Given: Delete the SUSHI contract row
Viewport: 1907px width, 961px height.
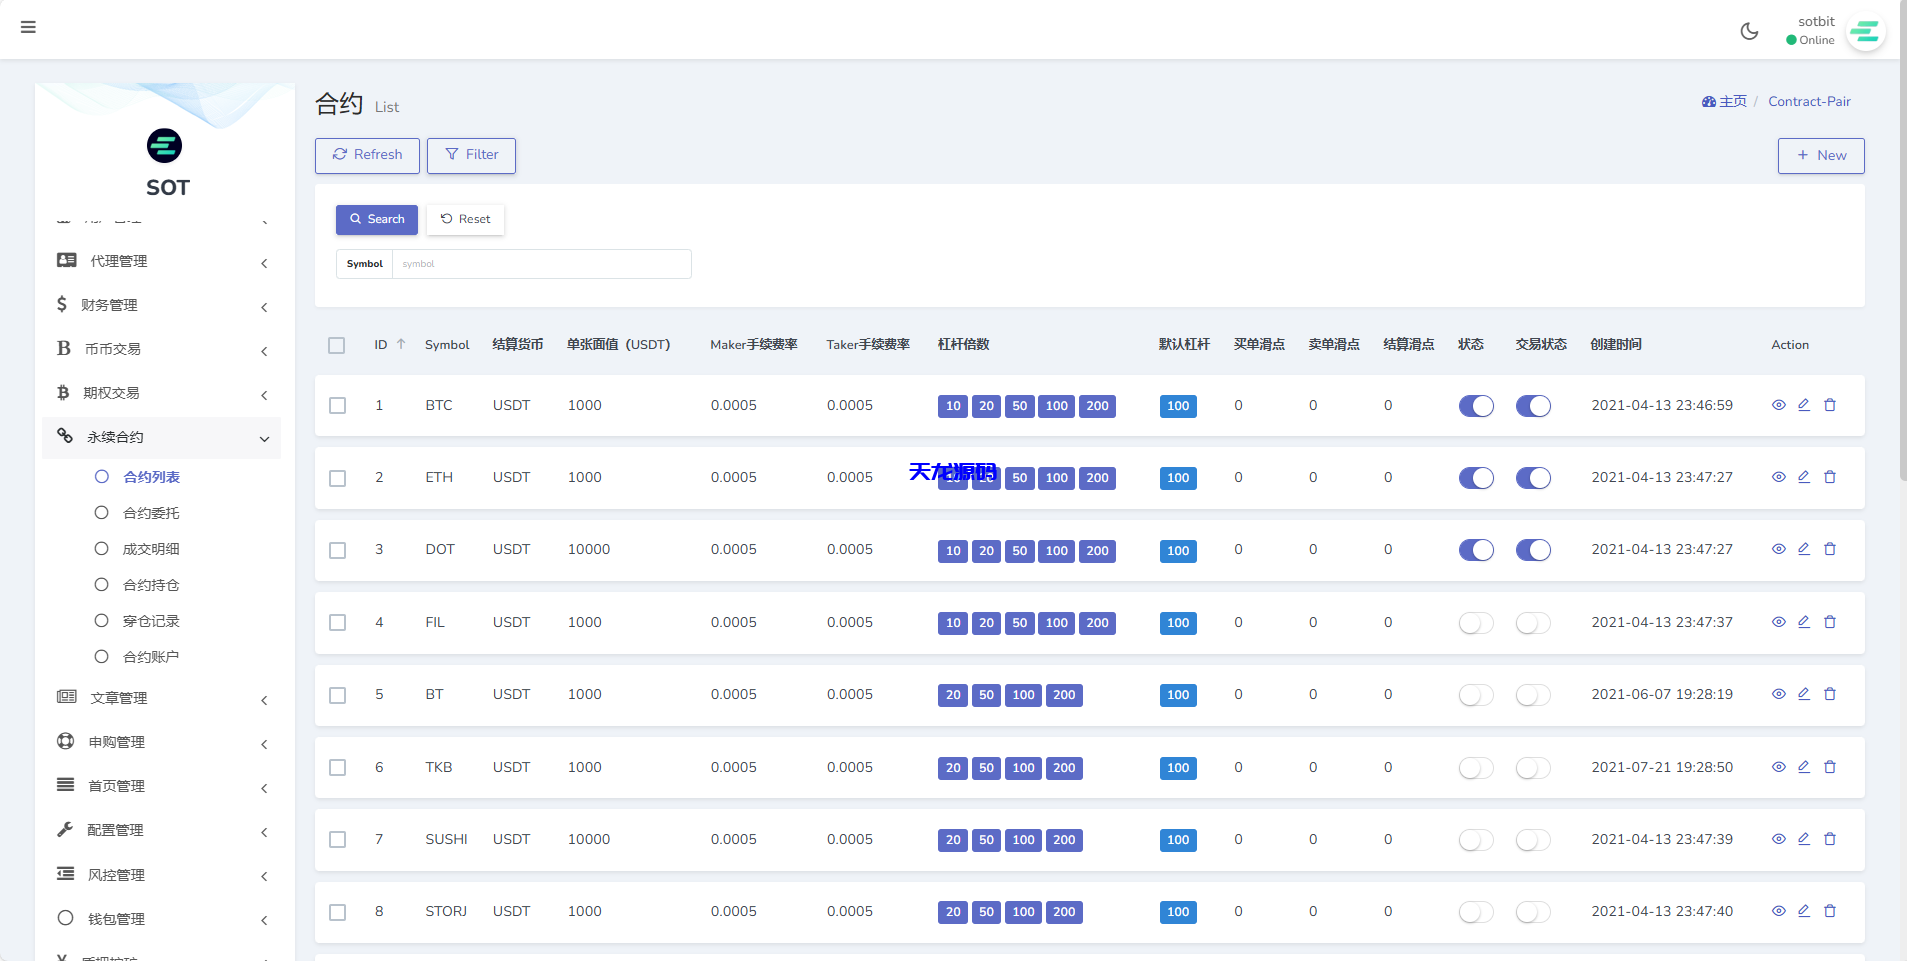Looking at the screenshot, I should [1830, 839].
